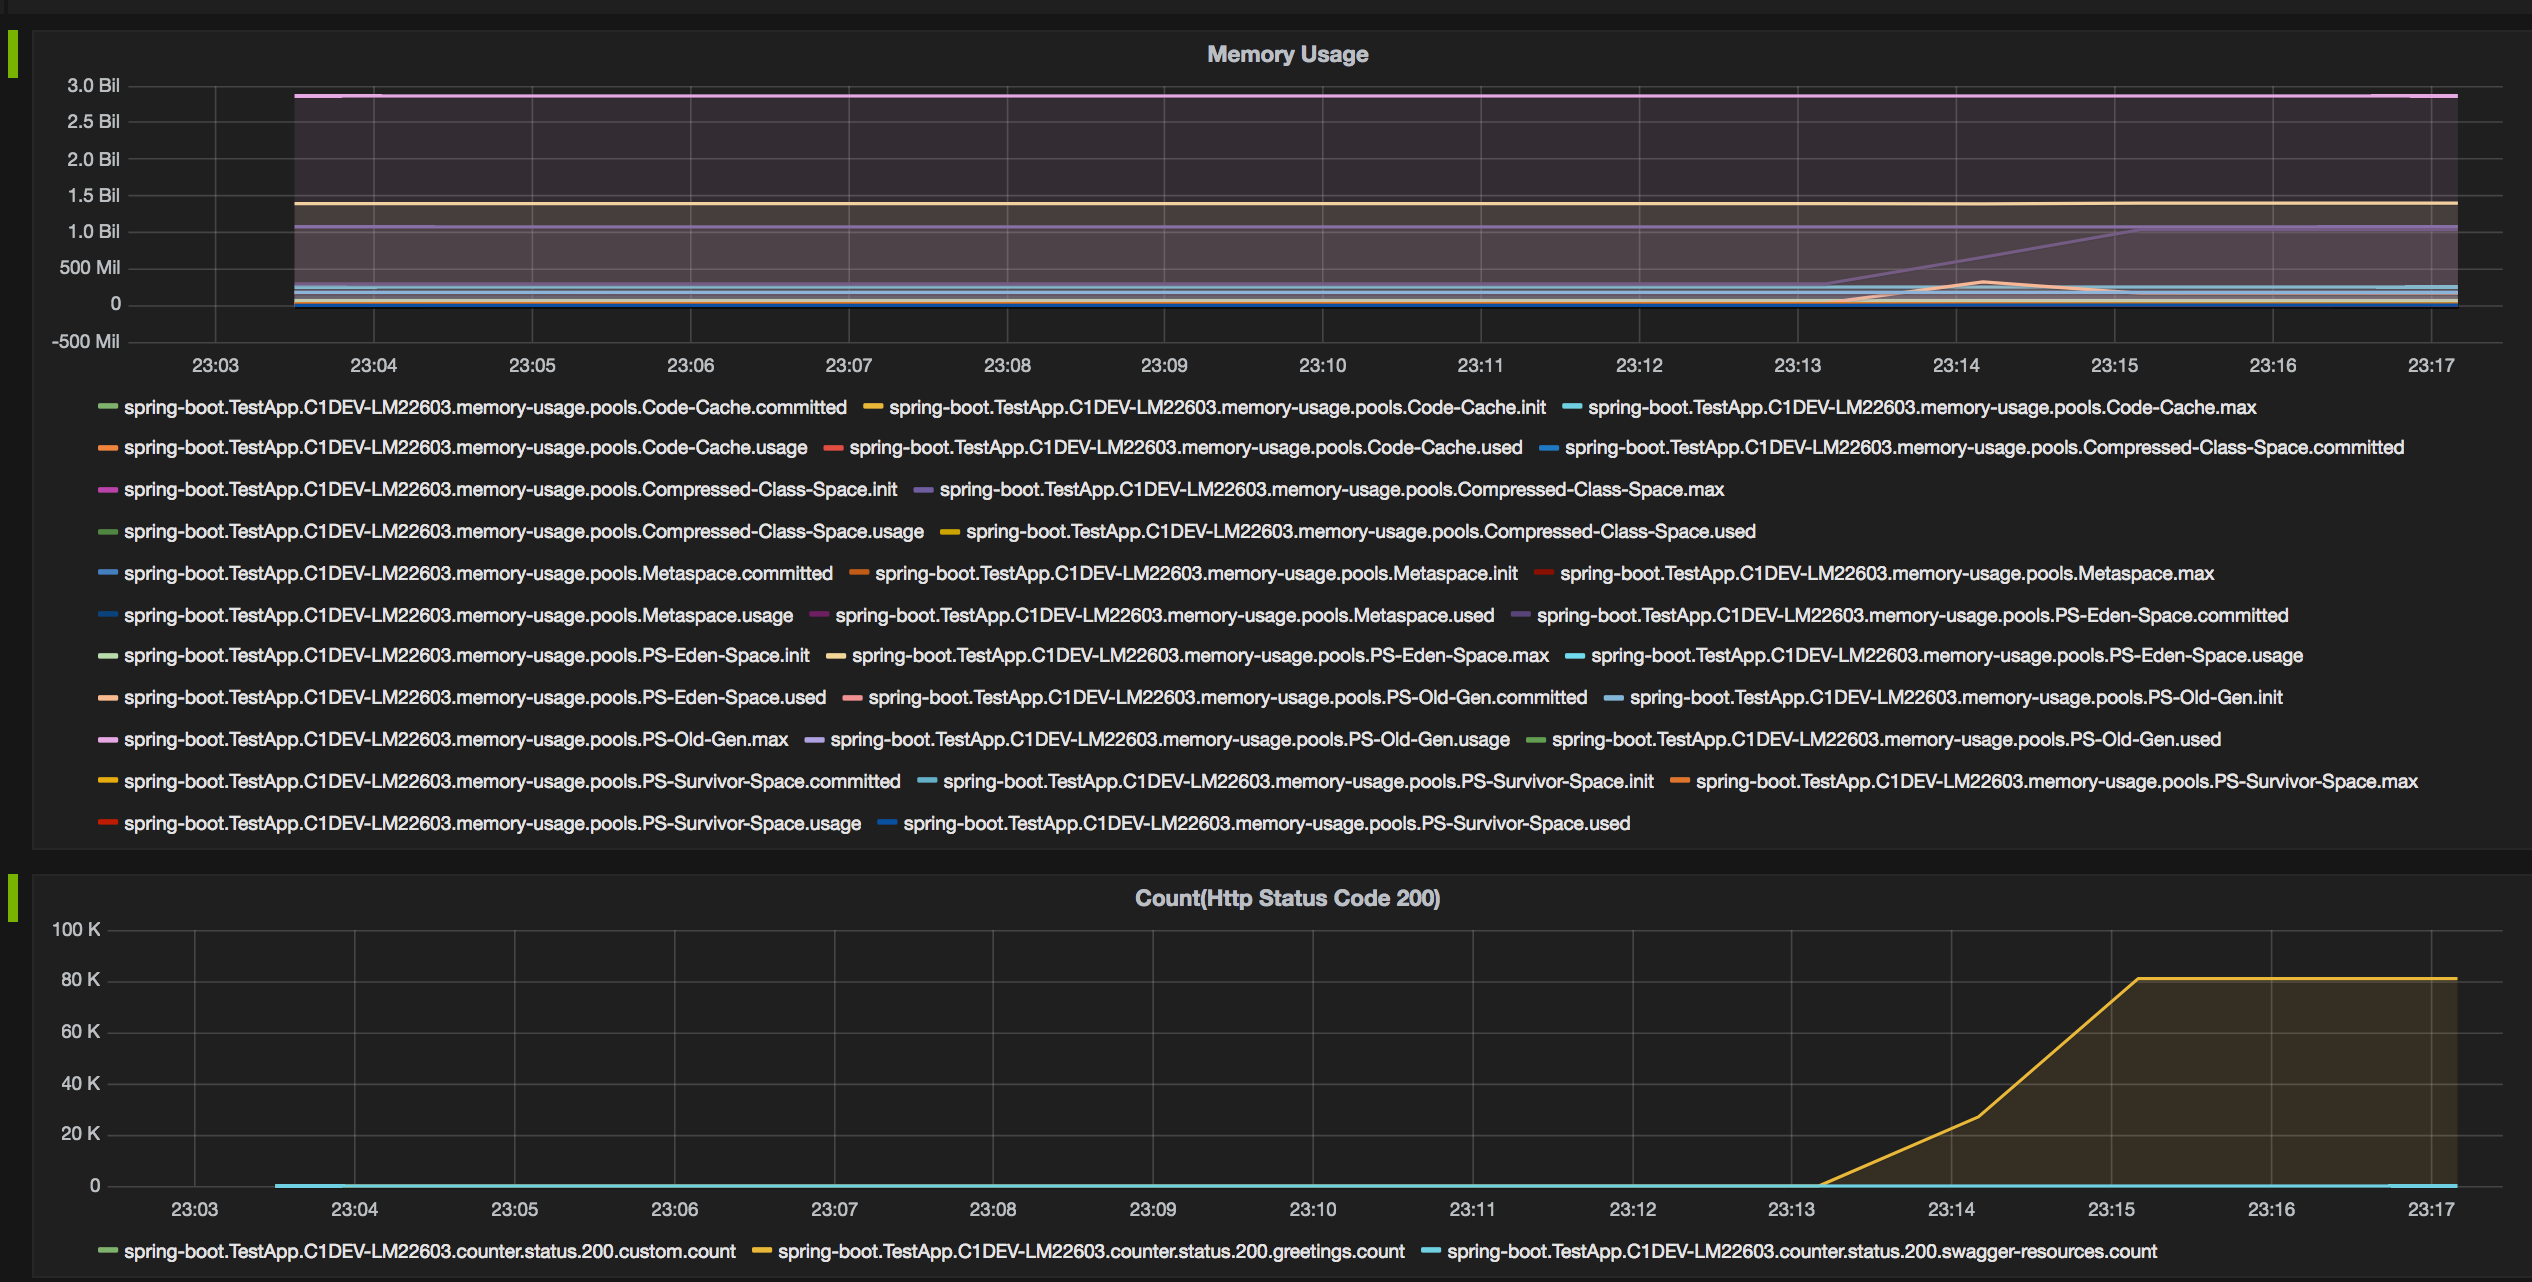Toggle the Compressed-Class-Space.max legend series
This screenshot has width=2532, height=1282.
pos(1319,490)
